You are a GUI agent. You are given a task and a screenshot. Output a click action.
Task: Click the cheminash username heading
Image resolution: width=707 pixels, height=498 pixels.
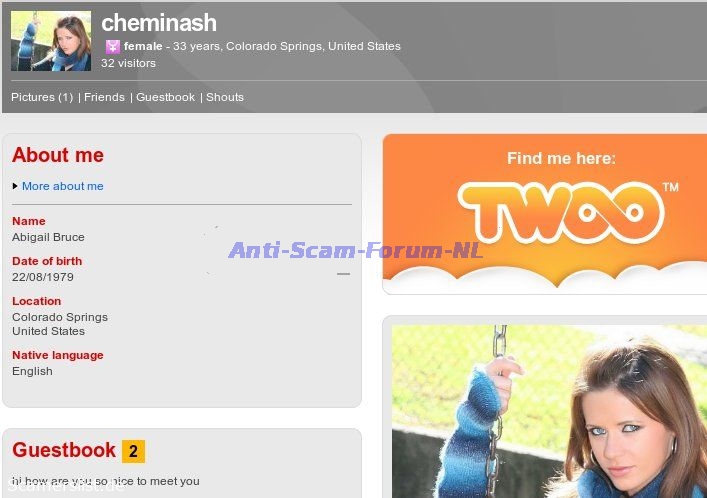[159, 23]
